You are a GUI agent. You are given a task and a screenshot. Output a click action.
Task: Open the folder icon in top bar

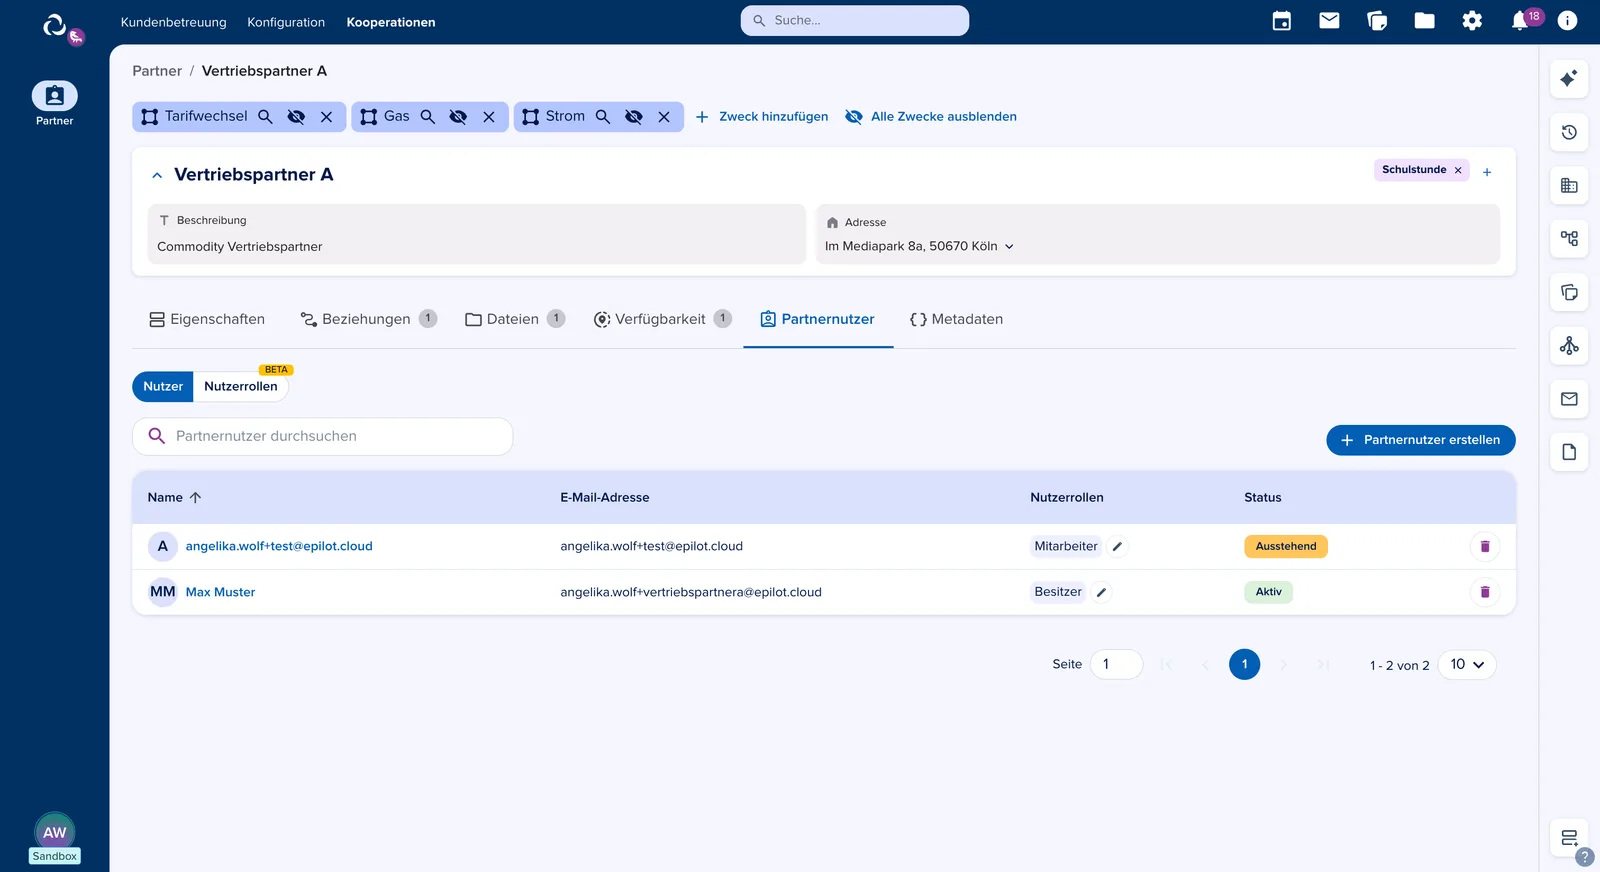pos(1424,21)
